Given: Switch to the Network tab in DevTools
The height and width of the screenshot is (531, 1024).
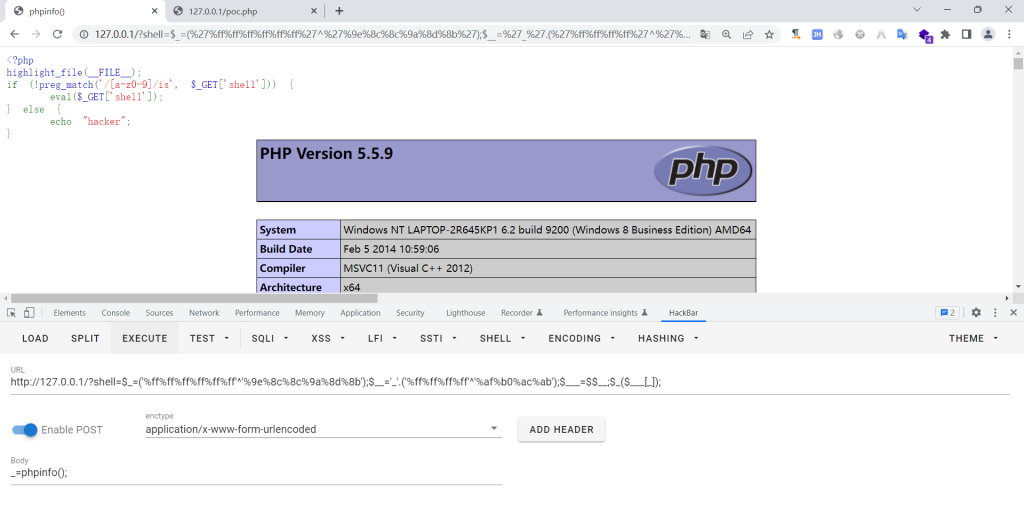Looking at the screenshot, I should tap(204, 313).
